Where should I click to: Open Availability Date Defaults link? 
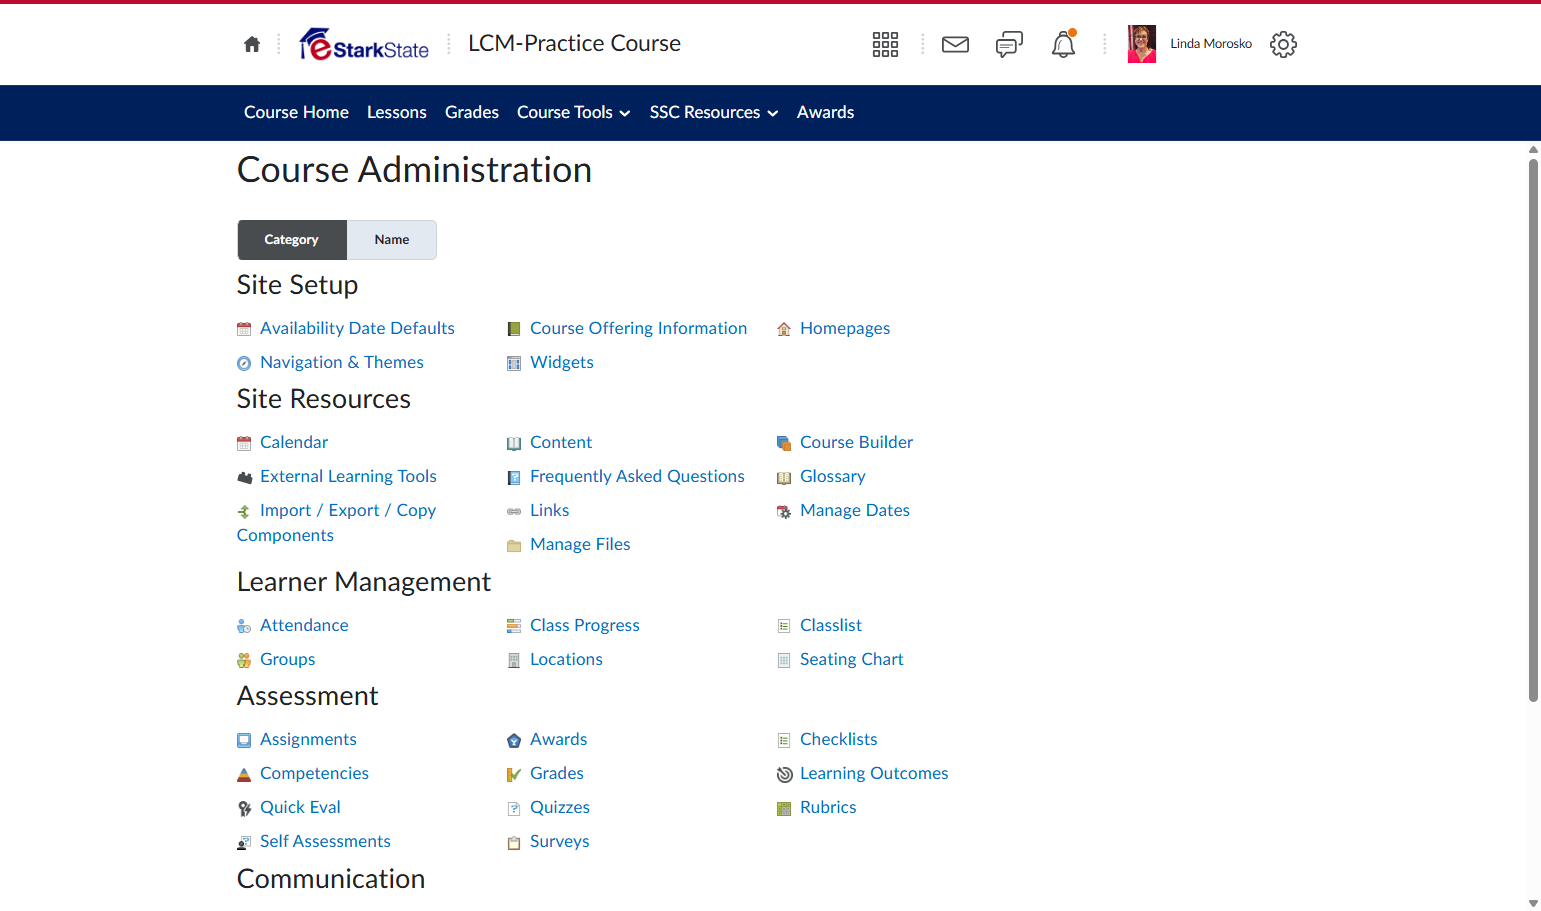357,328
